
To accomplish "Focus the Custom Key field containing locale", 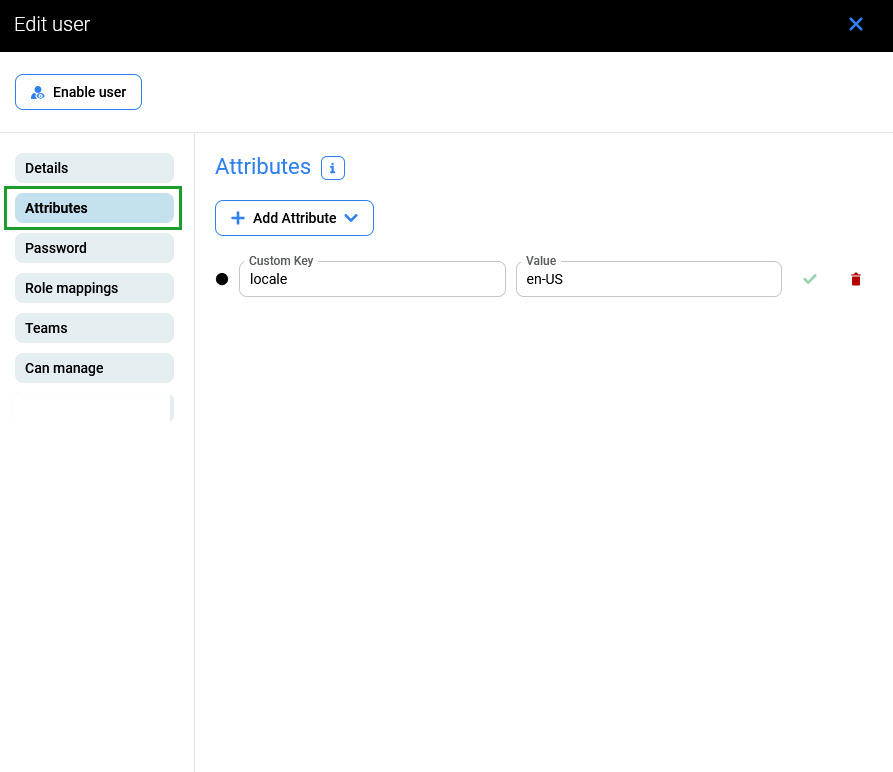I will click(x=372, y=280).
